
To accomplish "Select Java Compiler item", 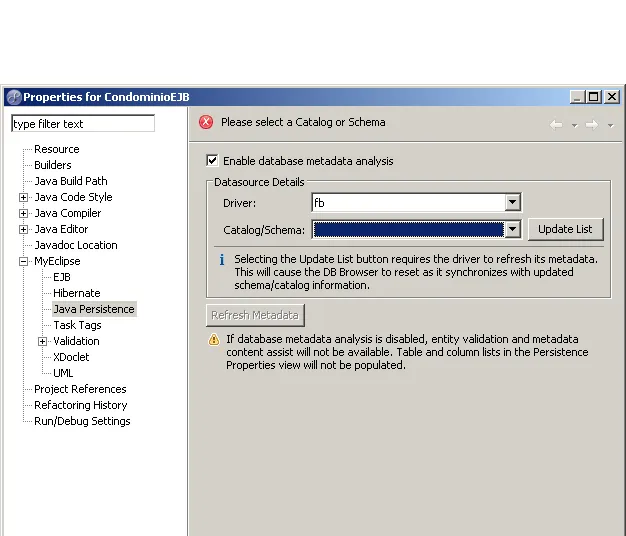I will (68, 213).
